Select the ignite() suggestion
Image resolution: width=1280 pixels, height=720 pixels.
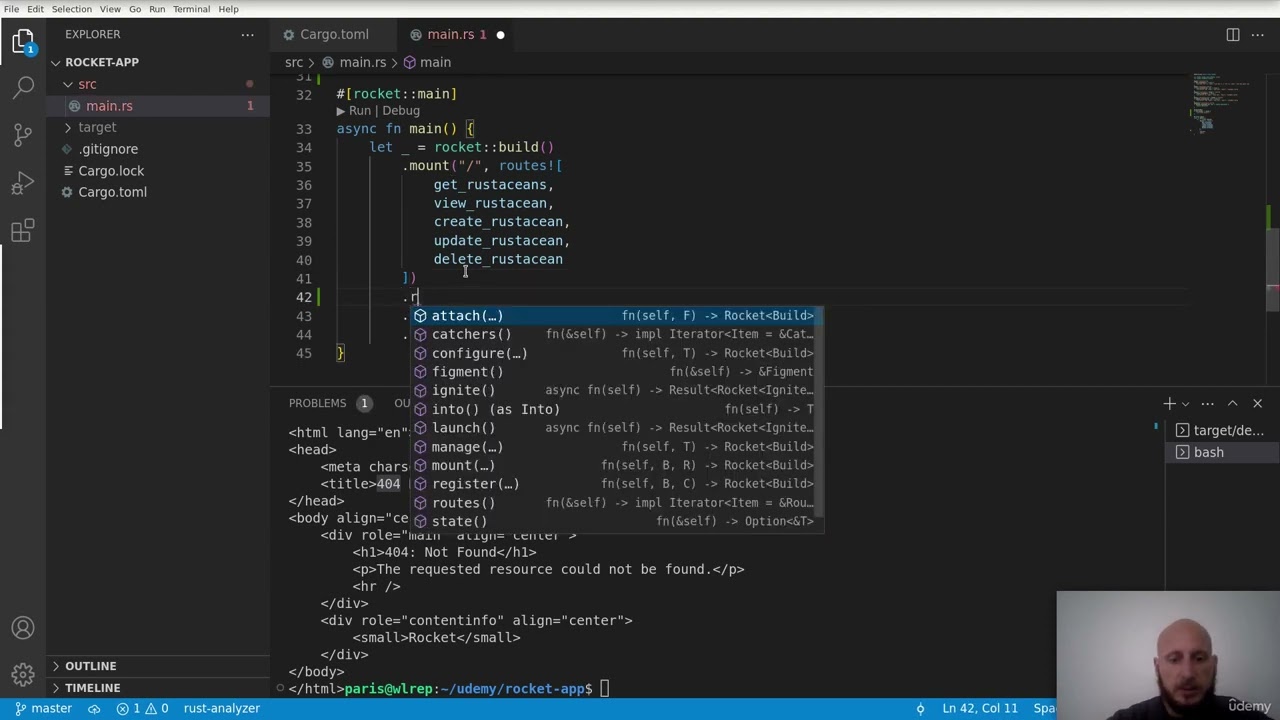[x=615, y=390]
